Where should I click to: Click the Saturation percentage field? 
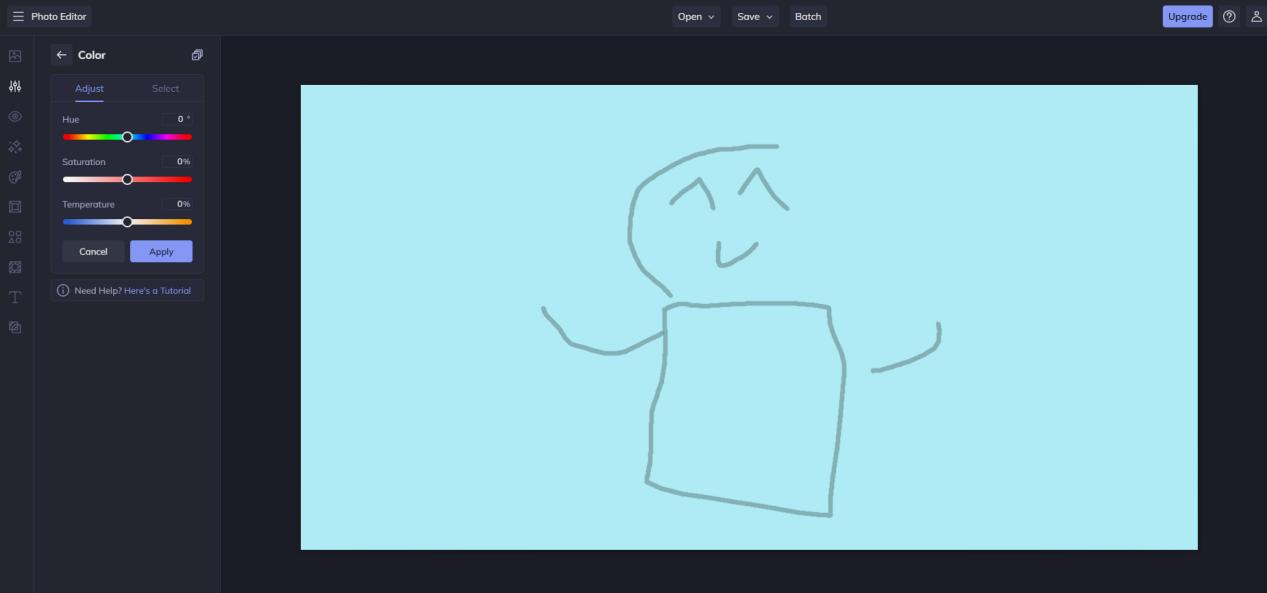[x=177, y=161]
